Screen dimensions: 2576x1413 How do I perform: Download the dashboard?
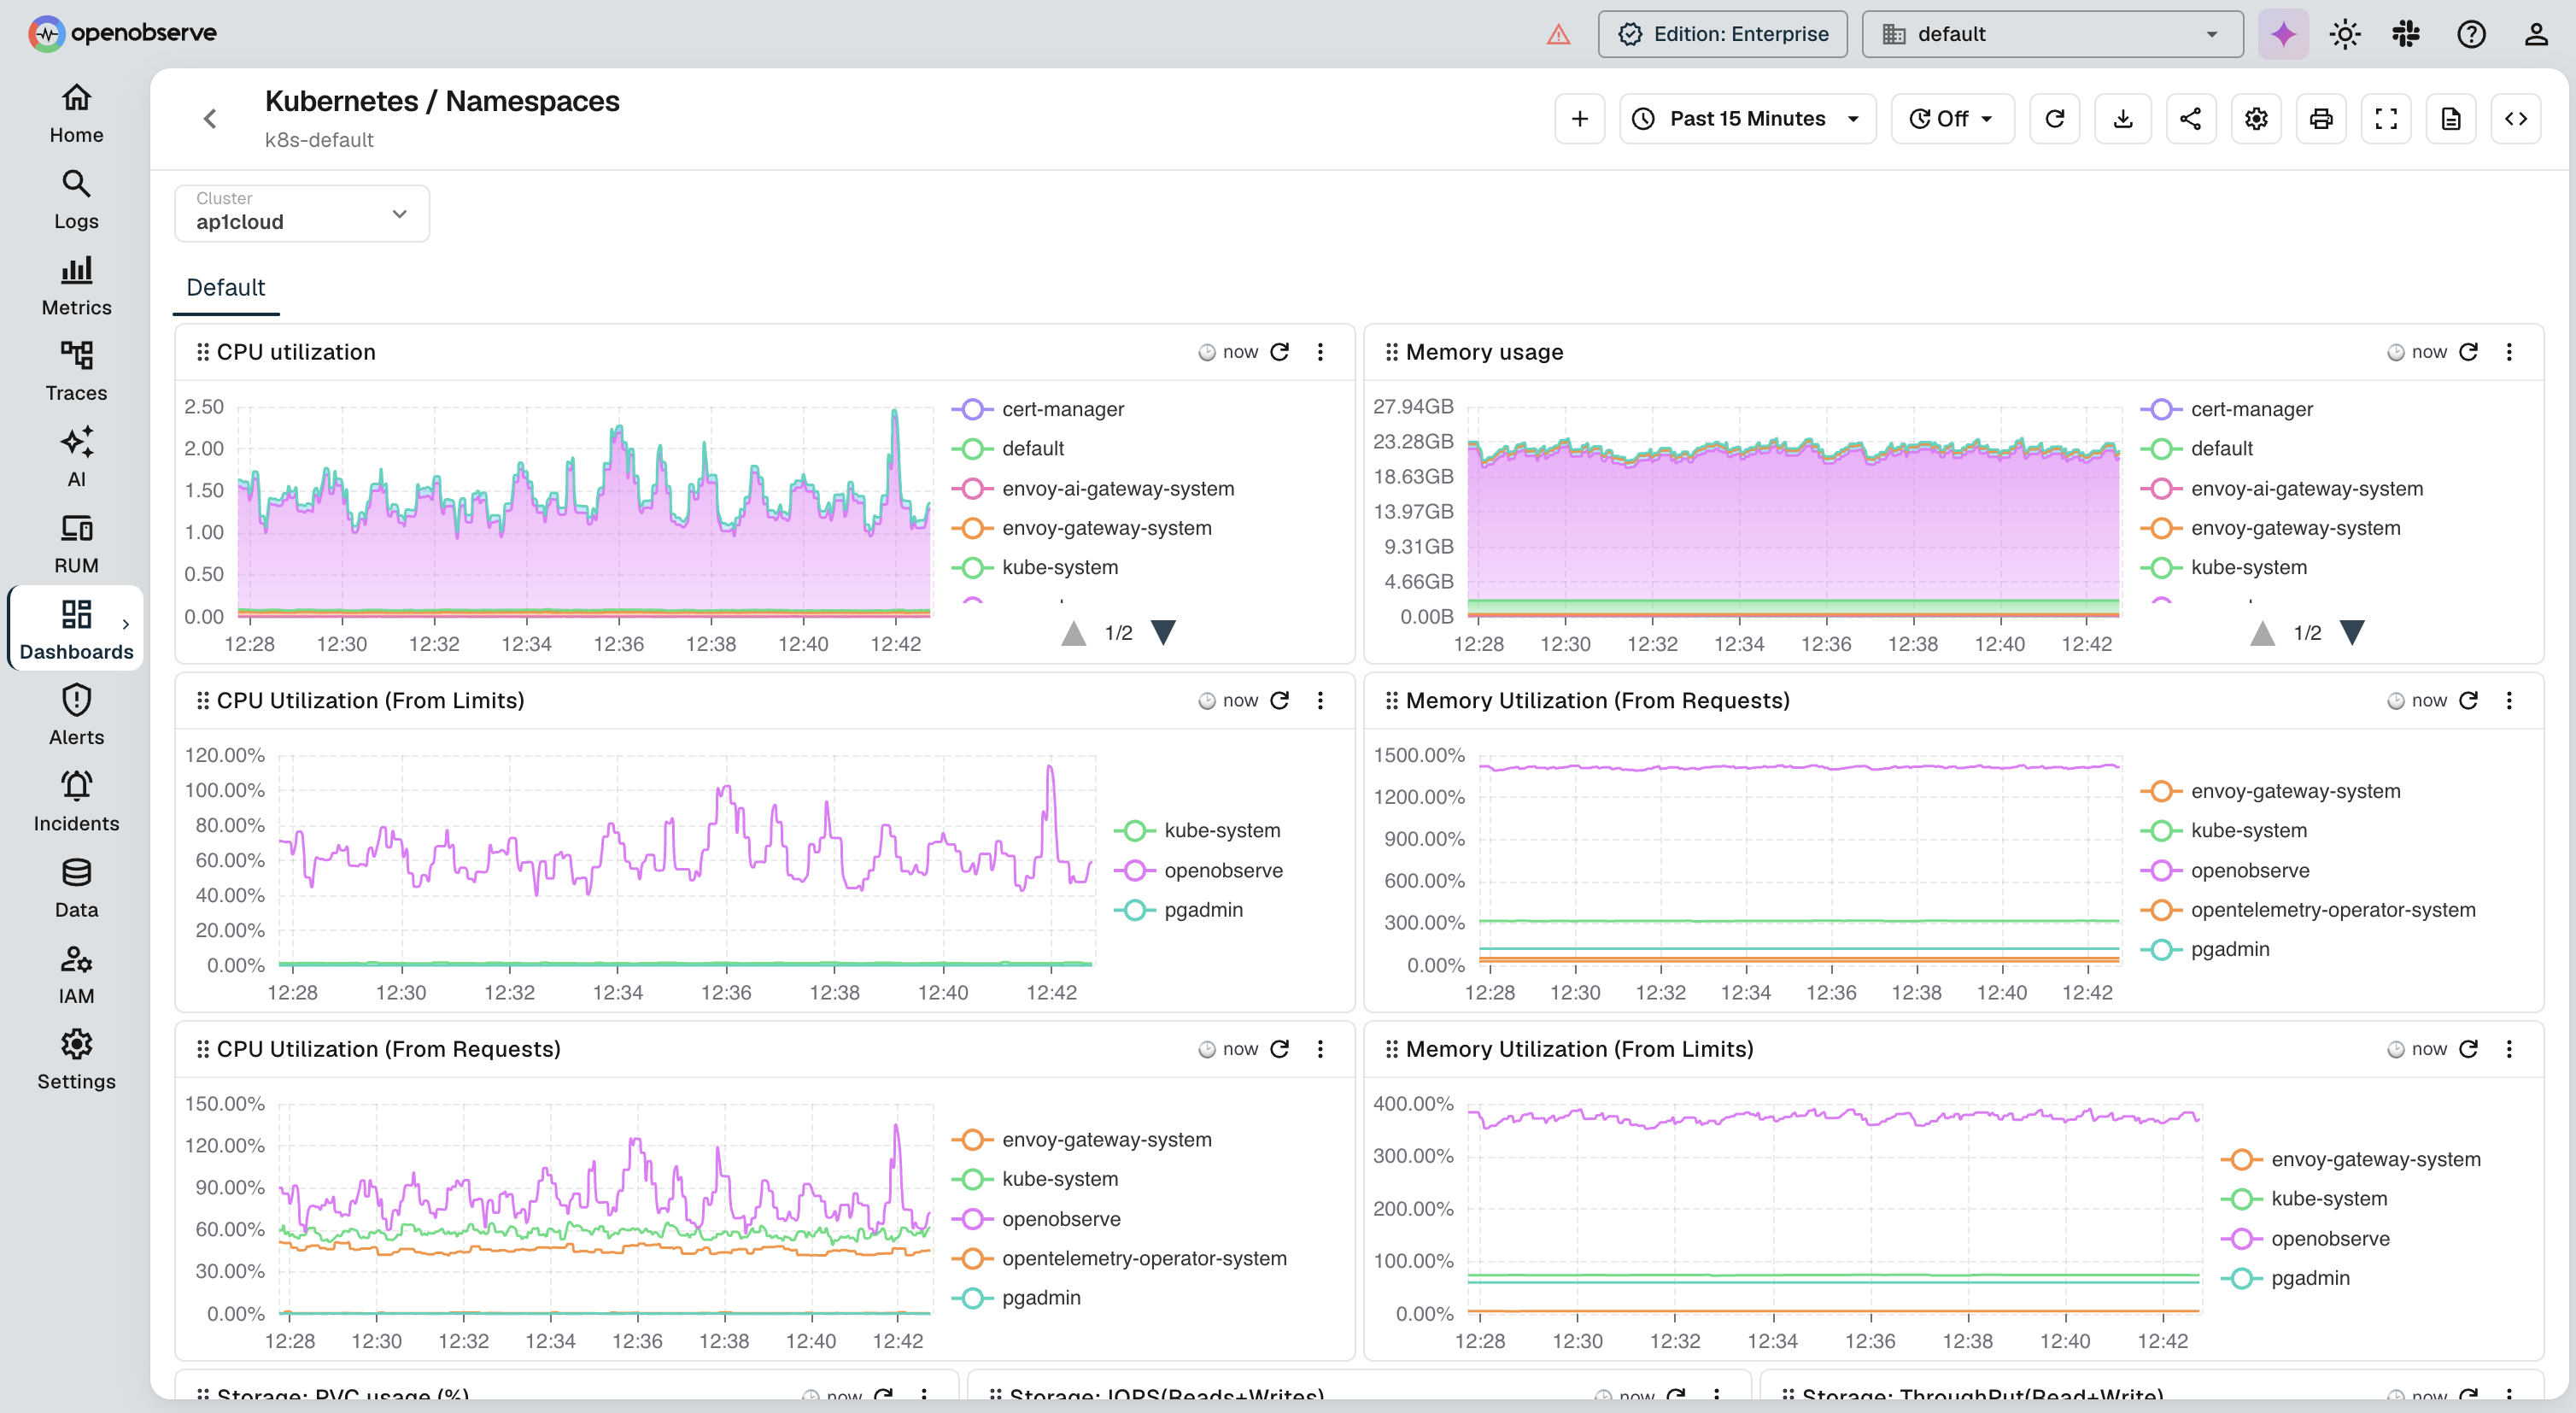(x=2122, y=119)
